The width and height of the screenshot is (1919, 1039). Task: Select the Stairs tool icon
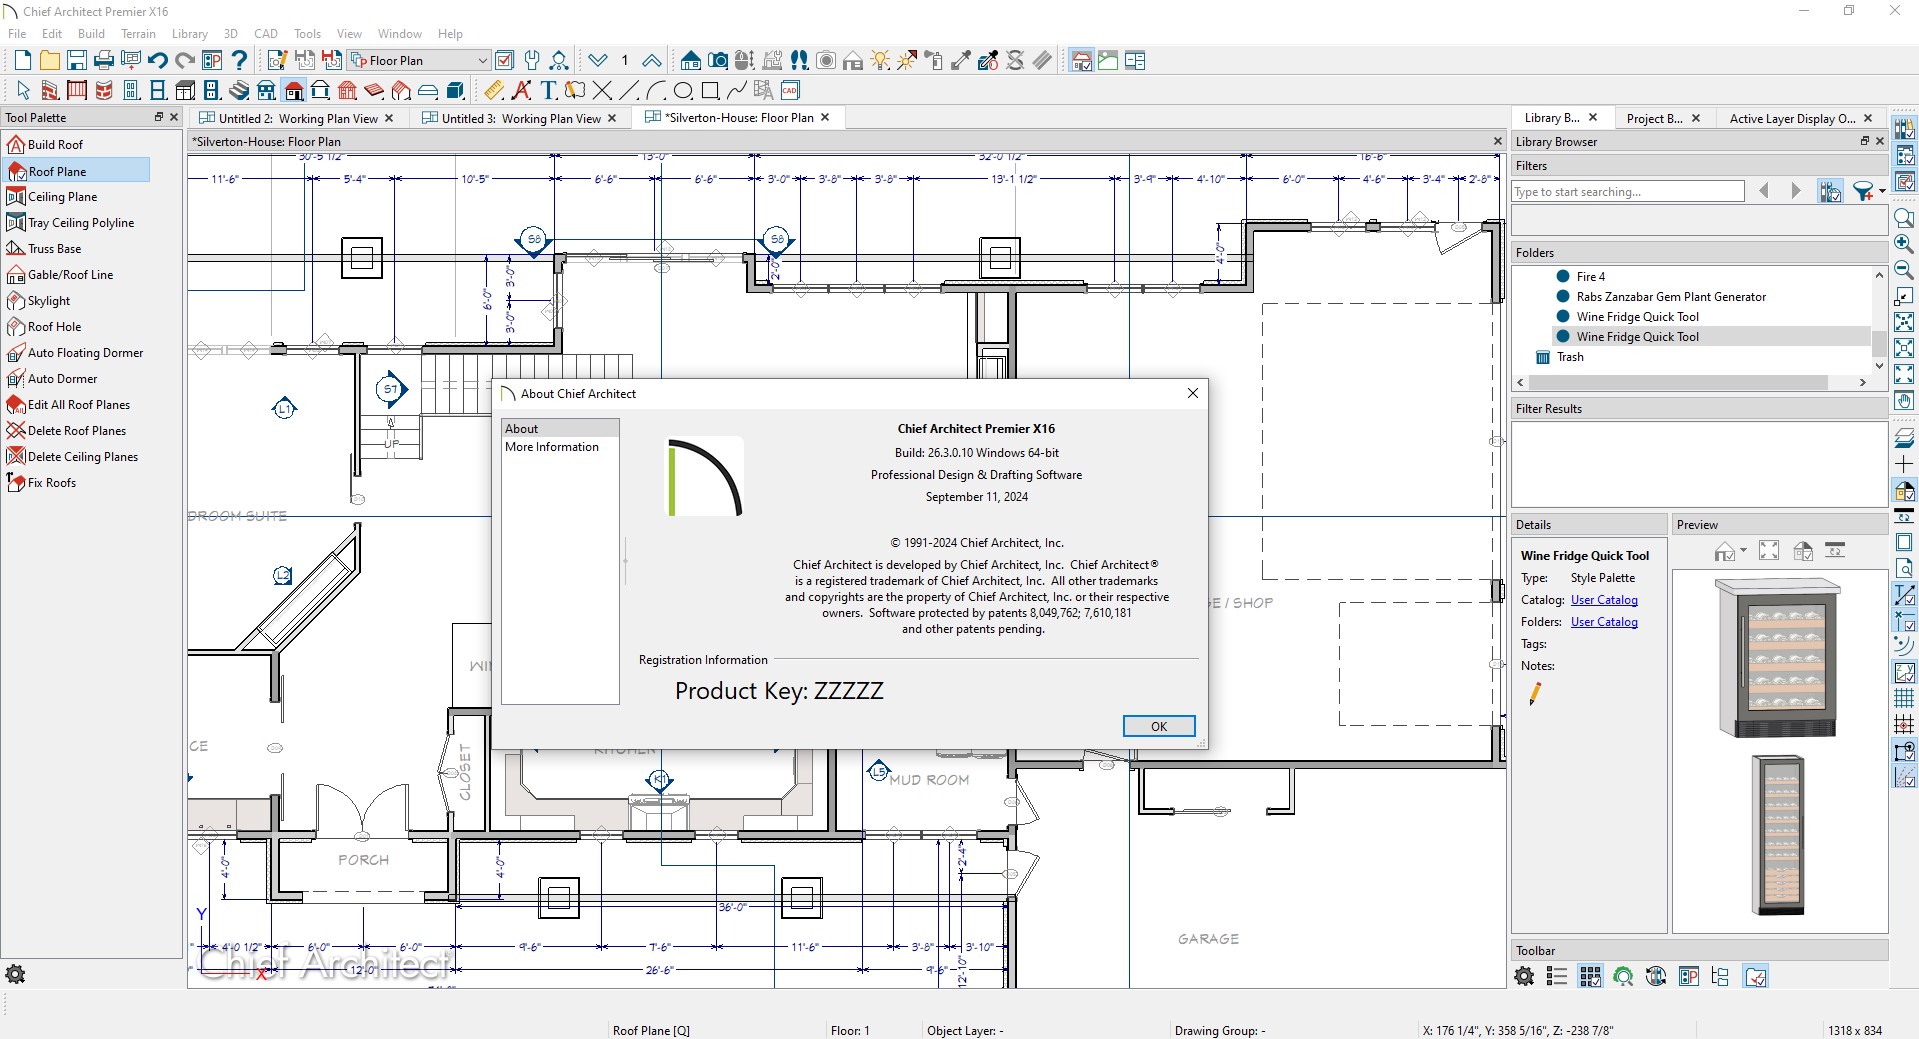(239, 91)
